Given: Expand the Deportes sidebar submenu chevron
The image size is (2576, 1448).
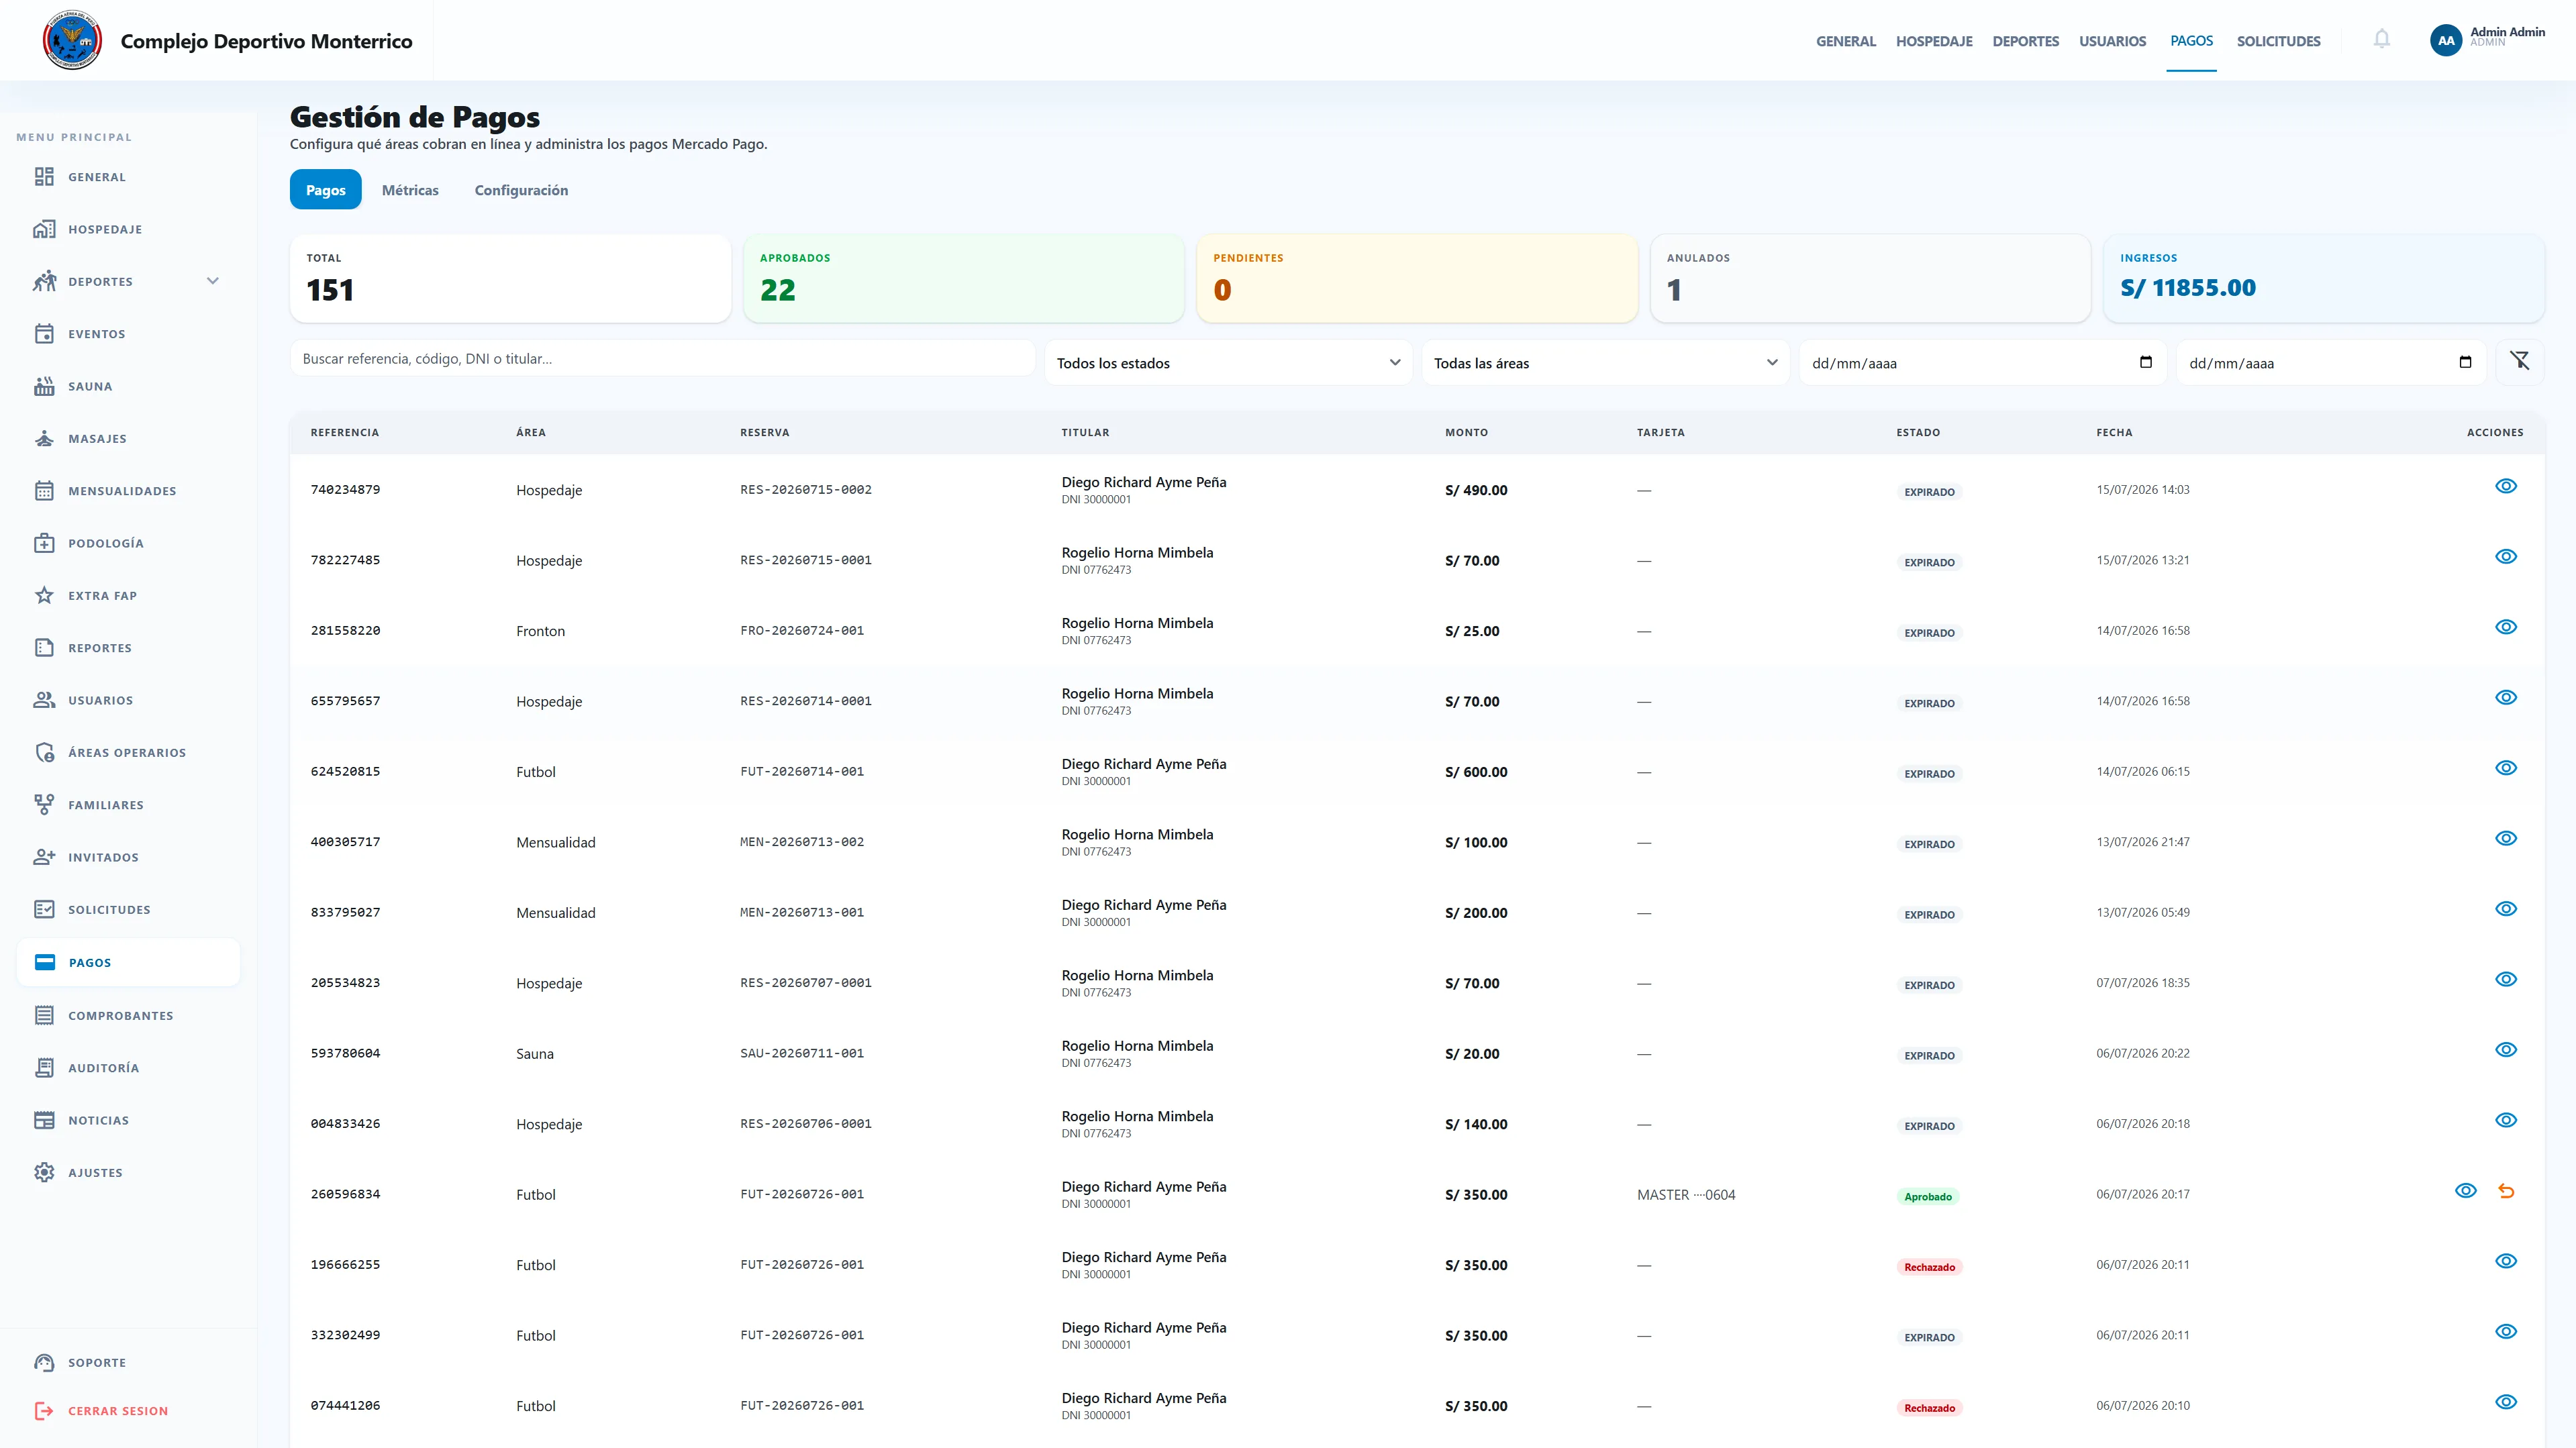Looking at the screenshot, I should pyautogui.click(x=213, y=281).
